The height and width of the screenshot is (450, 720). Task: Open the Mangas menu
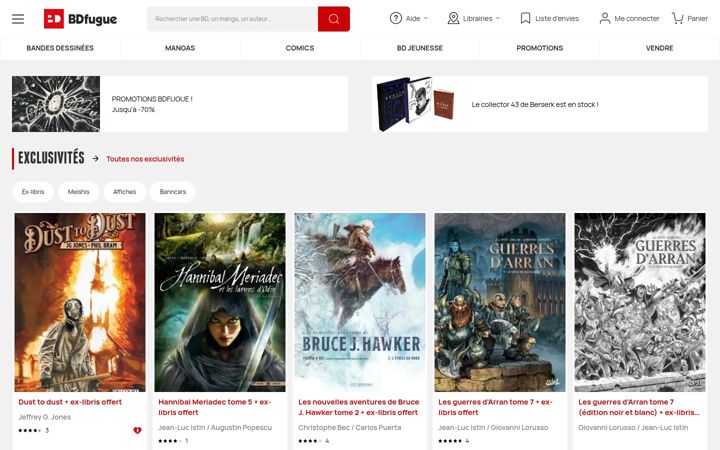coord(180,48)
